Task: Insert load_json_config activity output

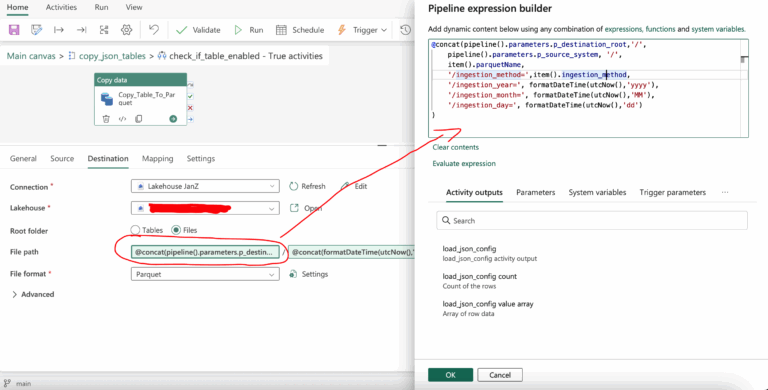Action: click(490, 253)
